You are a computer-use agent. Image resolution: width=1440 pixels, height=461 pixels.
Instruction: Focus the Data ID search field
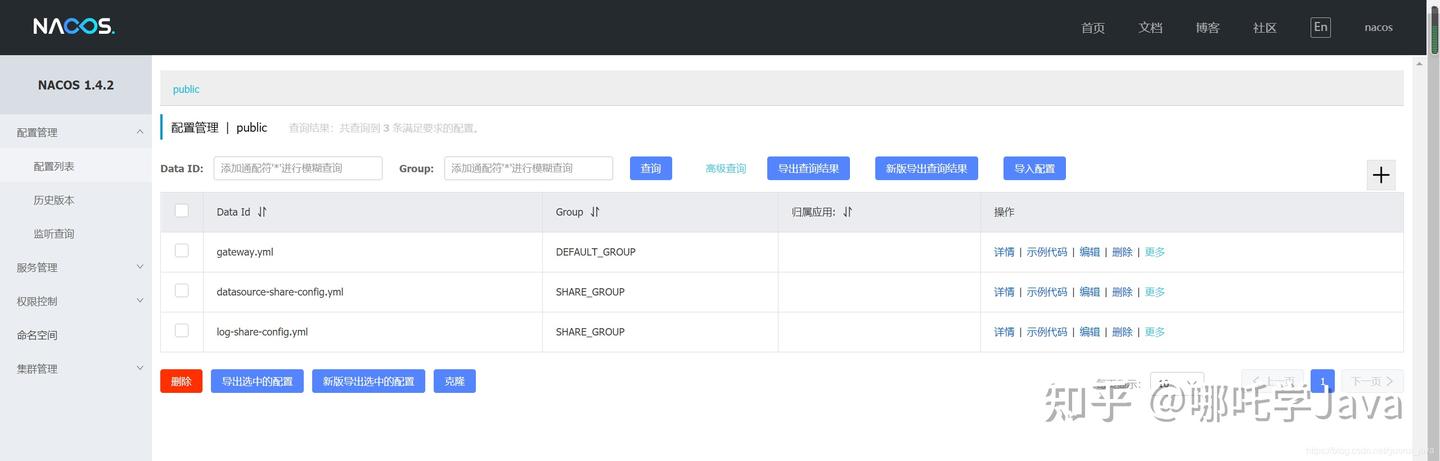(x=298, y=168)
